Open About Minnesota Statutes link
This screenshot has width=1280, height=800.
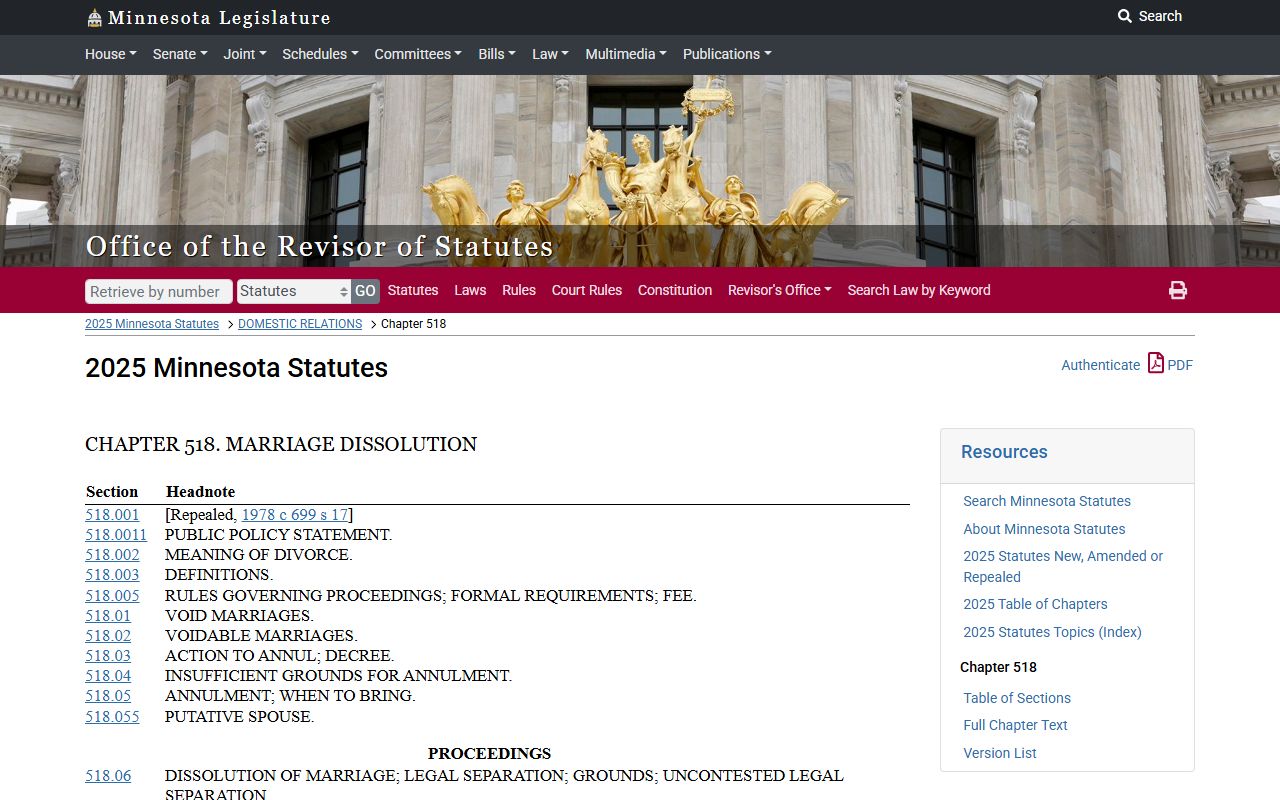pyautogui.click(x=1044, y=529)
